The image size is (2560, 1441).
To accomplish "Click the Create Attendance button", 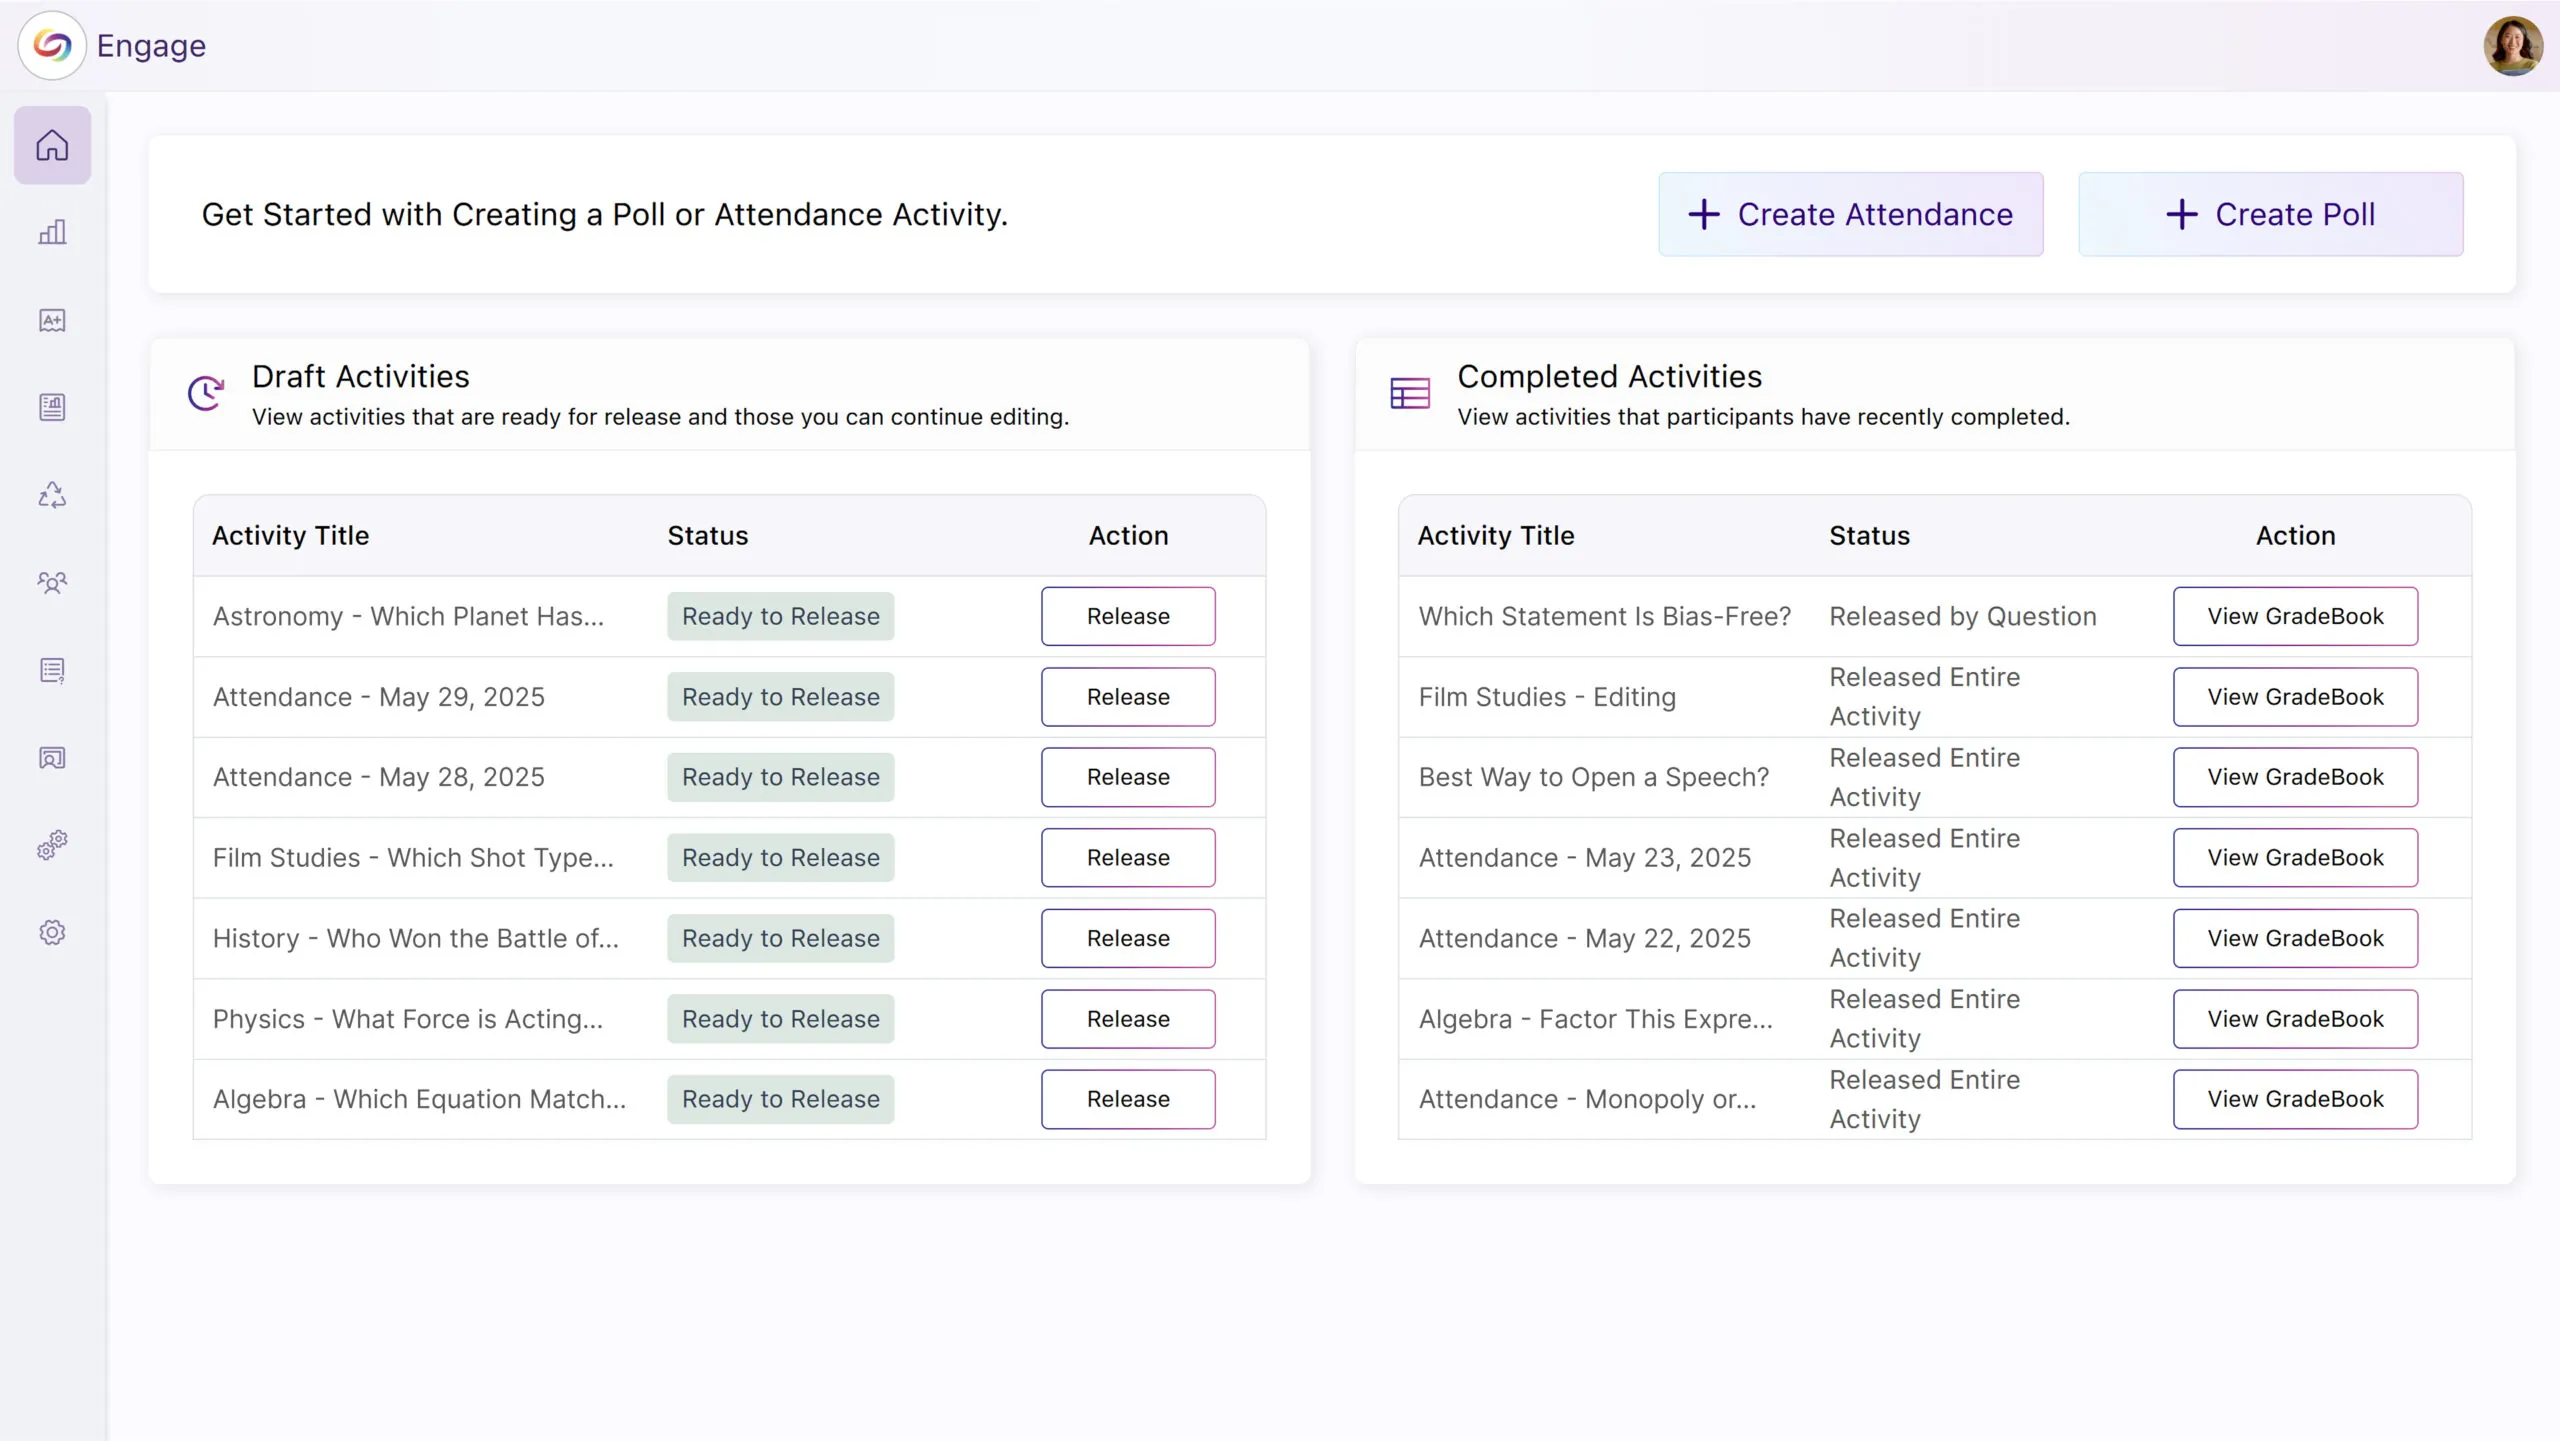I will (x=1850, y=214).
